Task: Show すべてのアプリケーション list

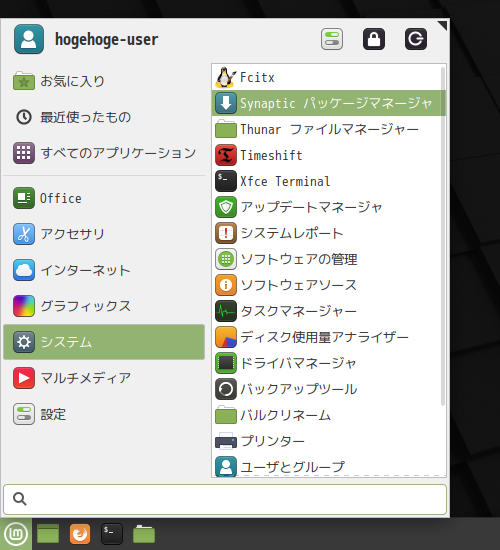Action: pos(104,153)
